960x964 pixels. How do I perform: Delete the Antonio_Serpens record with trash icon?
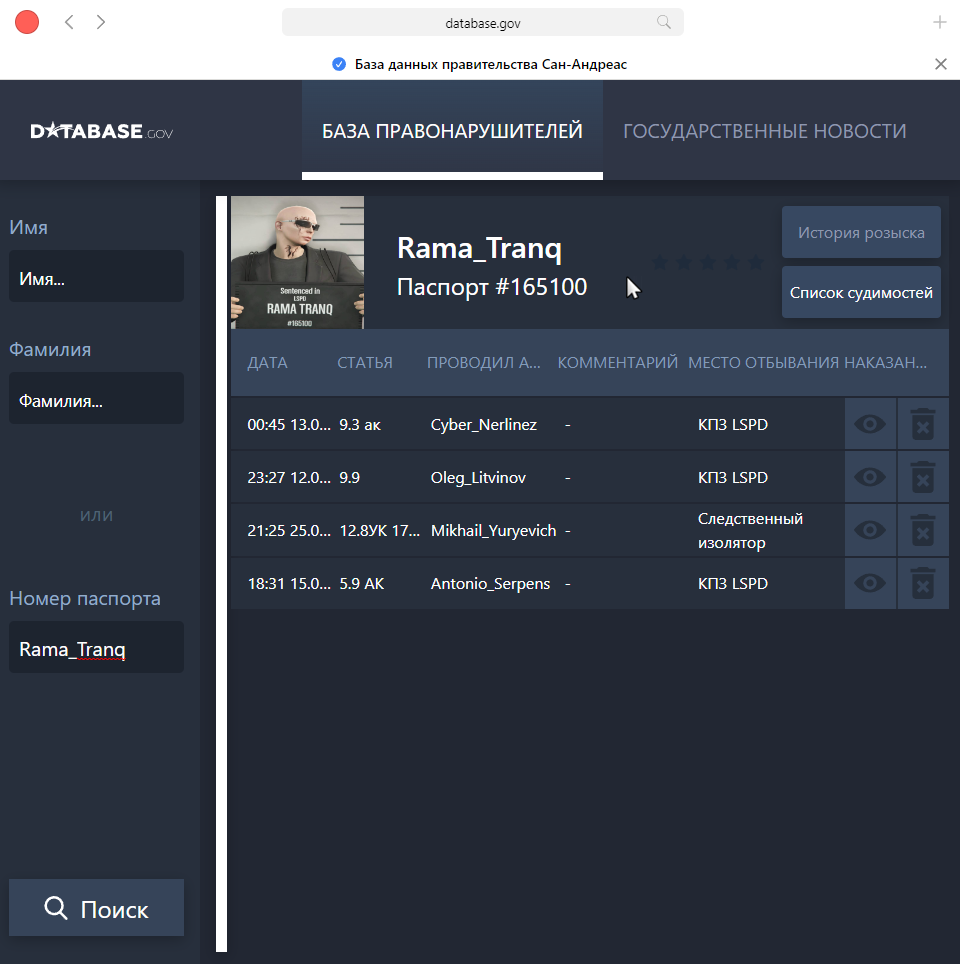click(x=923, y=583)
